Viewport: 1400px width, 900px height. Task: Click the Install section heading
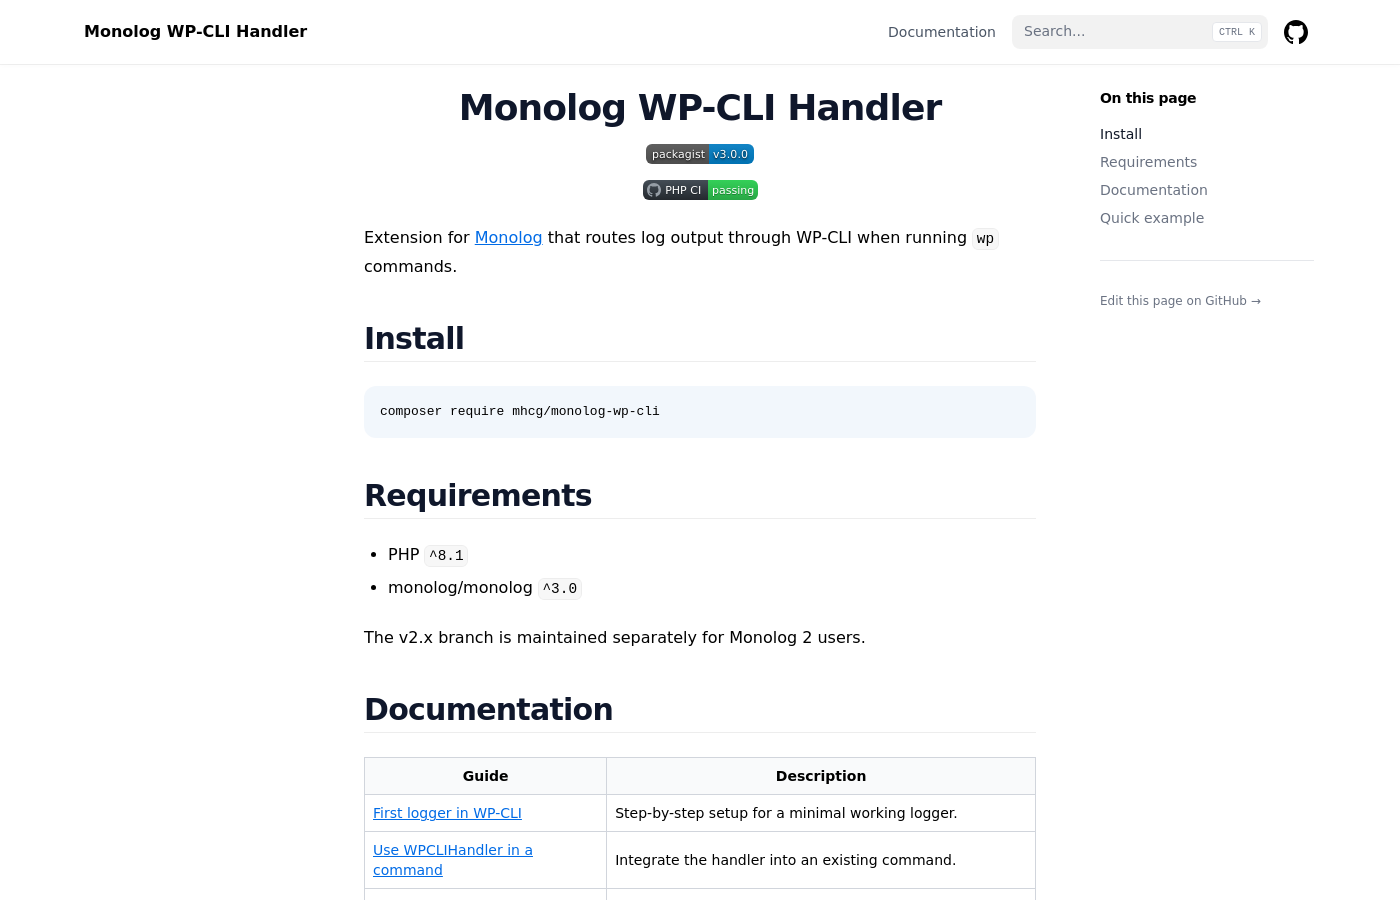pos(414,338)
